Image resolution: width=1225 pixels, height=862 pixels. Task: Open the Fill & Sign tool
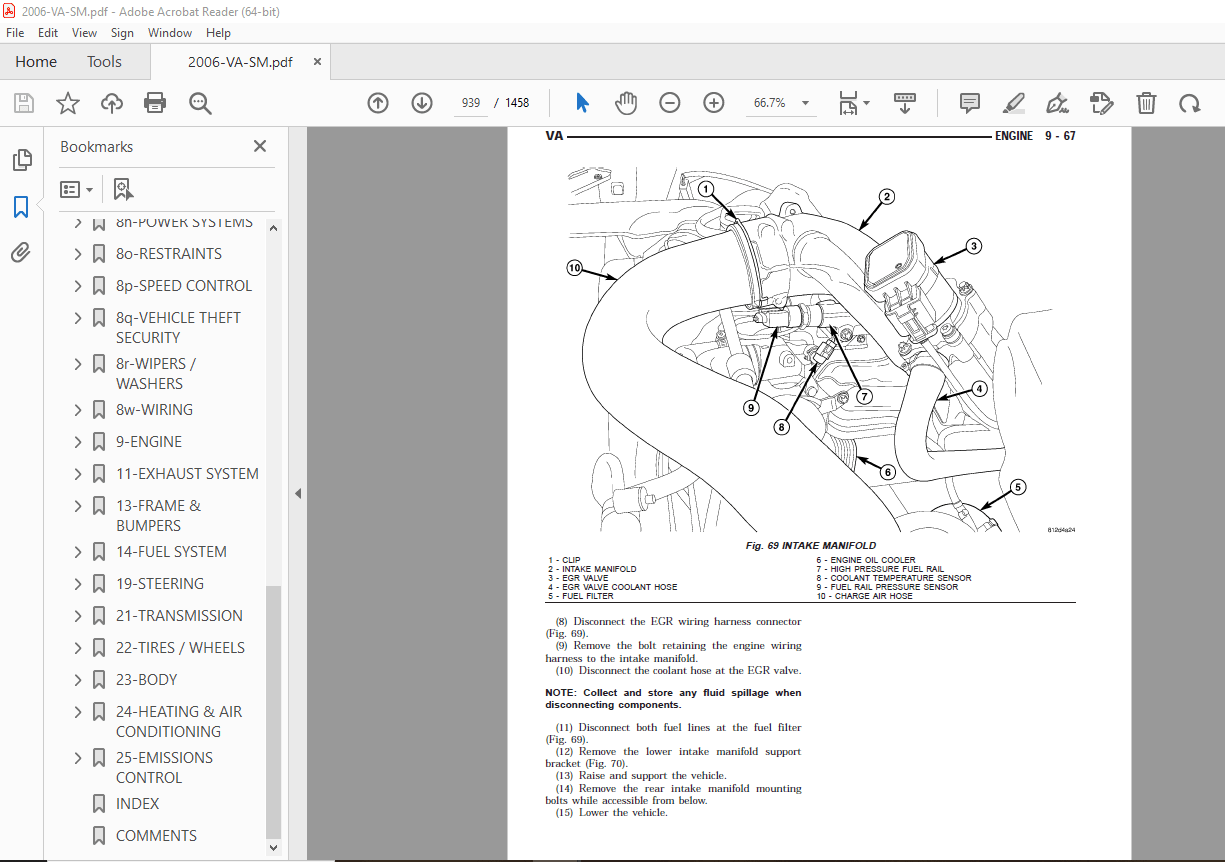click(1057, 102)
